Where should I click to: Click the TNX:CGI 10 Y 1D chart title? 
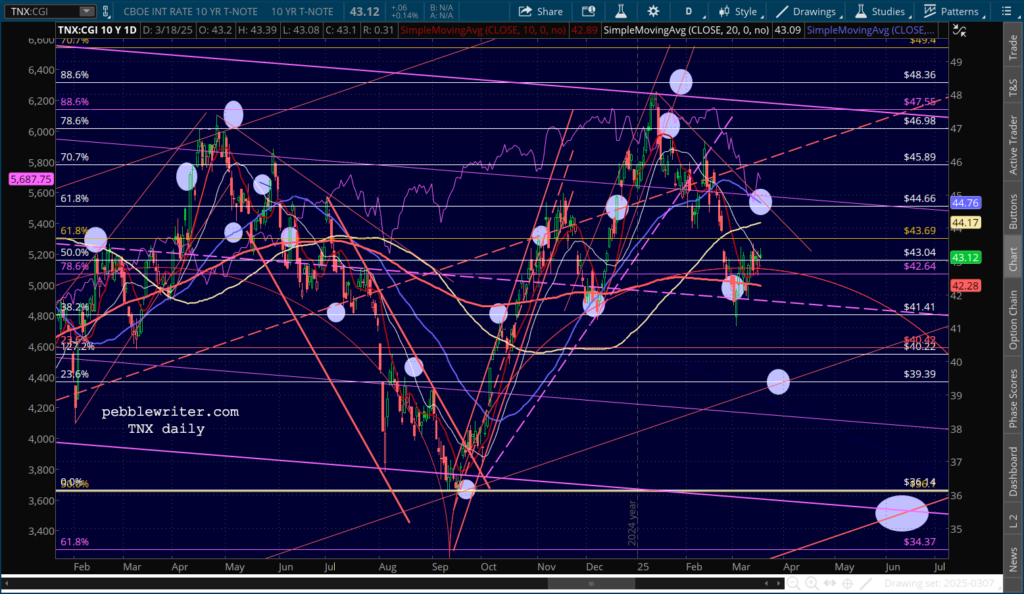(97, 30)
